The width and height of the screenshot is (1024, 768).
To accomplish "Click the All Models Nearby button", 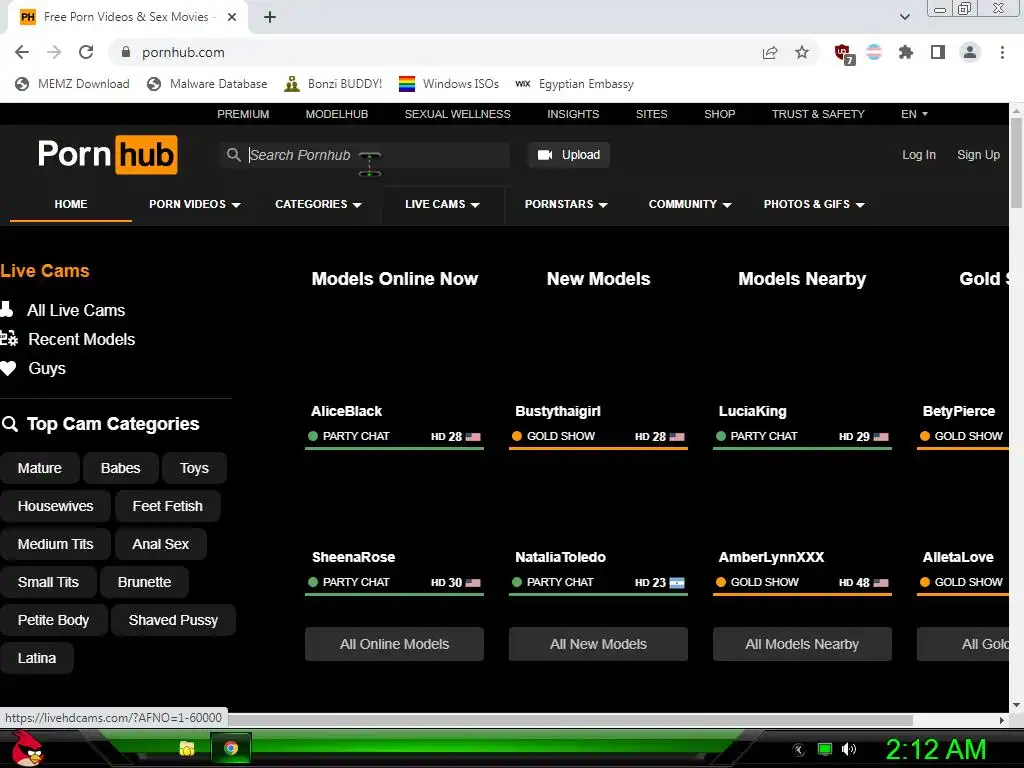I will (x=802, y=644).
